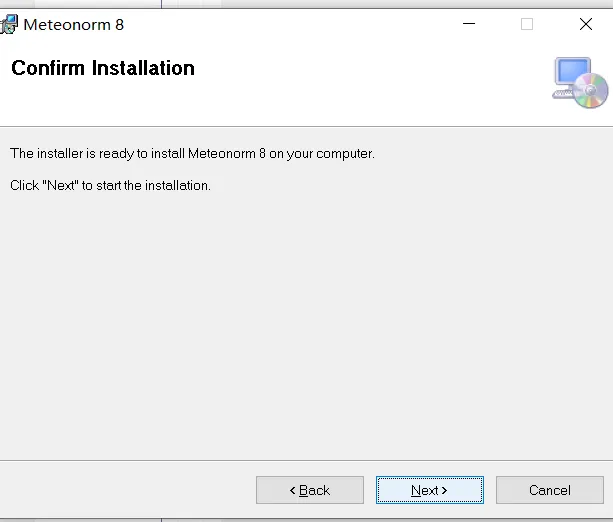Click the separator line above the buttons
The image size is (613, 522).
point(300,459)
